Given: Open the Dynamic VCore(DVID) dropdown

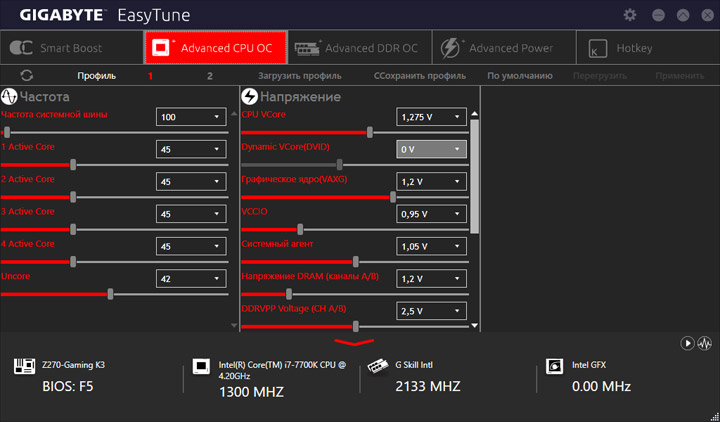Looking at the screenshot, I should (431, 149).
